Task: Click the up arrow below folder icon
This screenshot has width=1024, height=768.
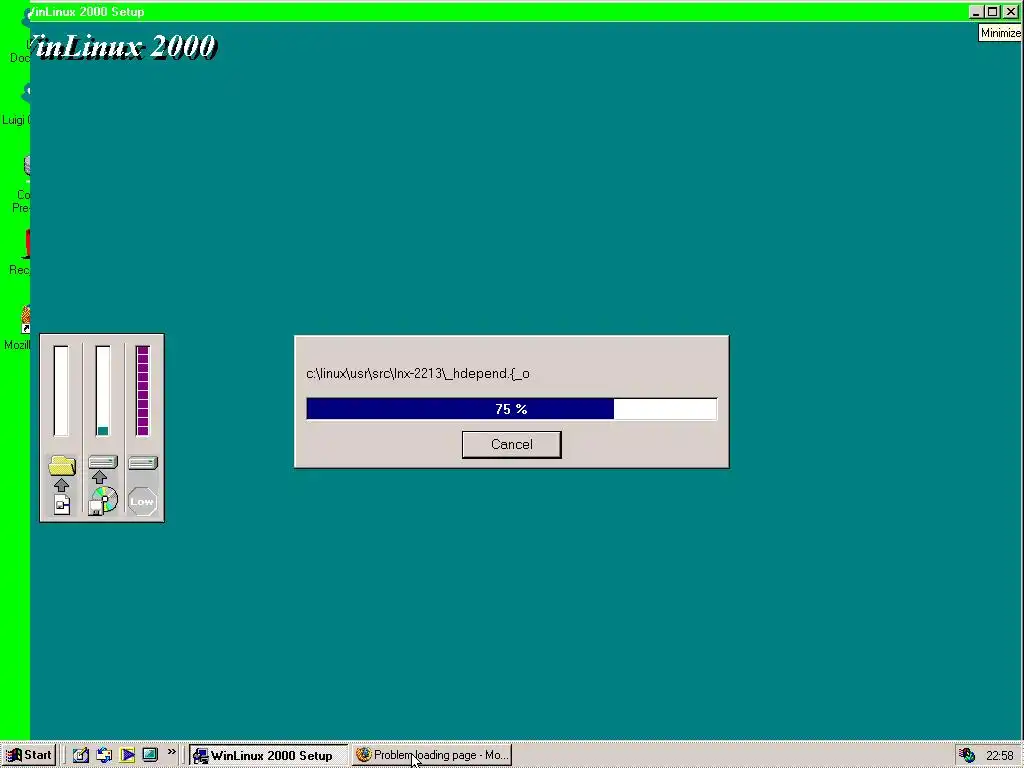Action: (x=61, y=485)
